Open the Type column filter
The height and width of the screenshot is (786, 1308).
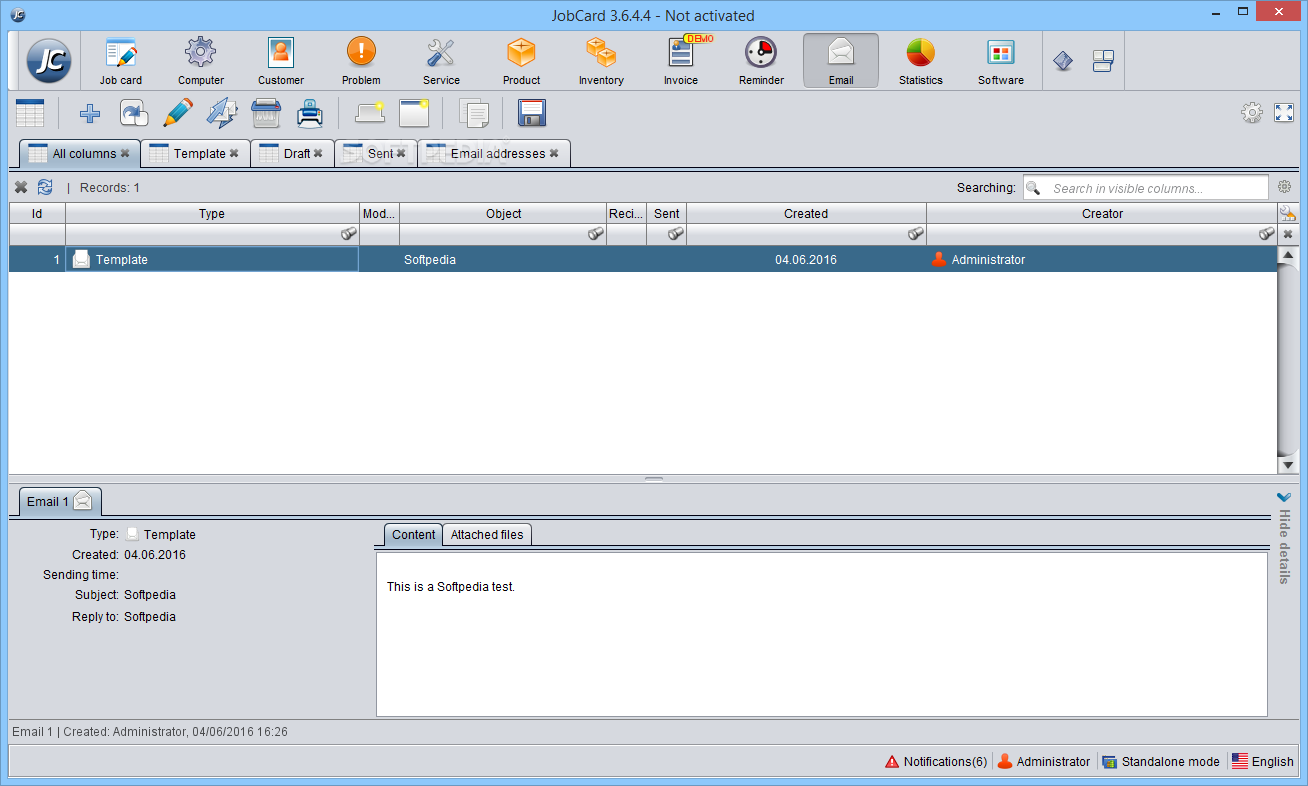[x=349, y=234]
